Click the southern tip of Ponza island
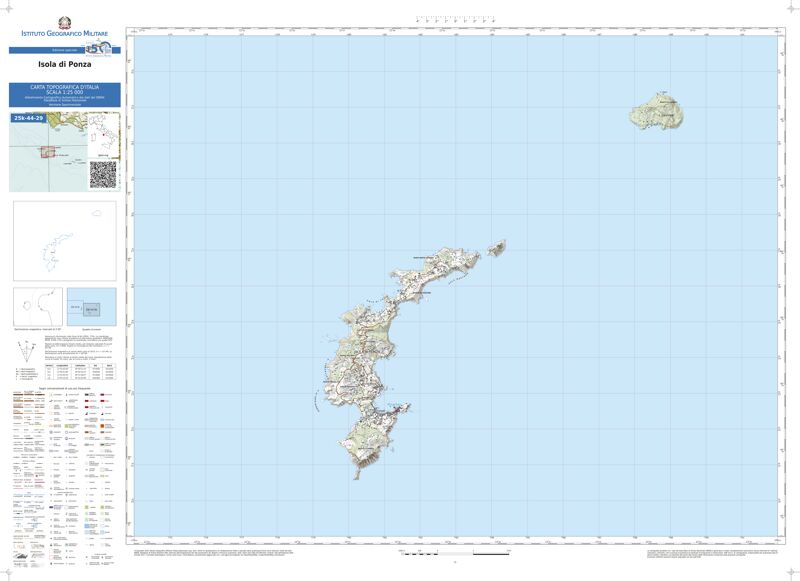Viewport: 800px width, 581px height. [356, 475]
